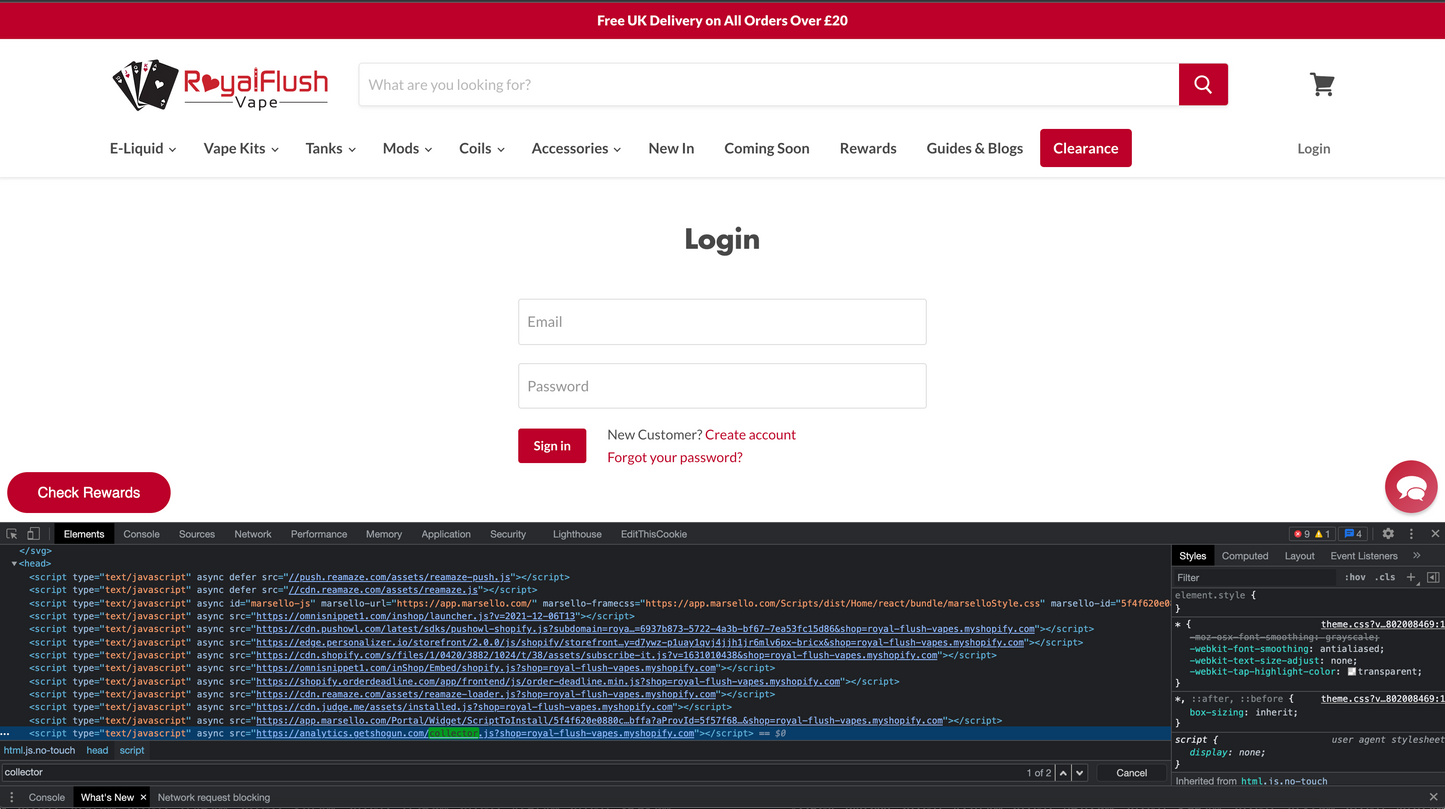Click the Sign in button
1445x809 pixels.
click(552, 446)
